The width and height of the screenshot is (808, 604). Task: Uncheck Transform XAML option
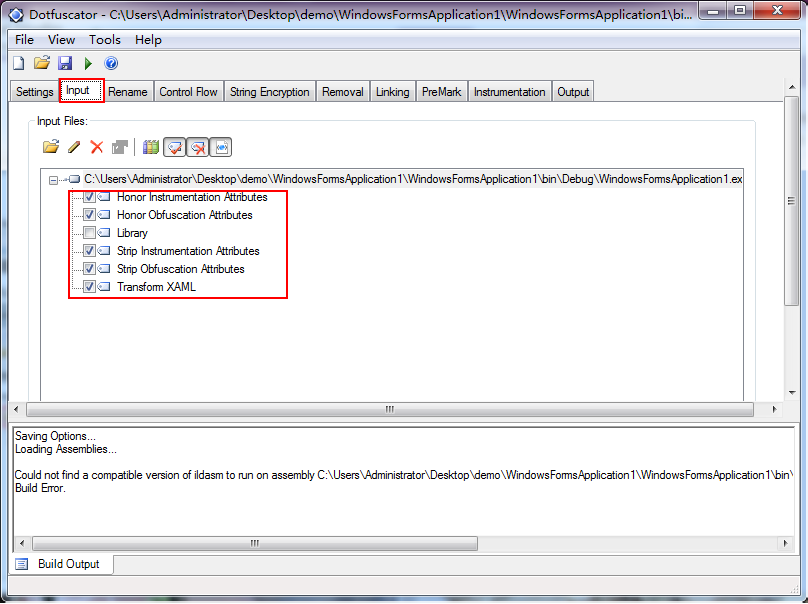[89, 287]
